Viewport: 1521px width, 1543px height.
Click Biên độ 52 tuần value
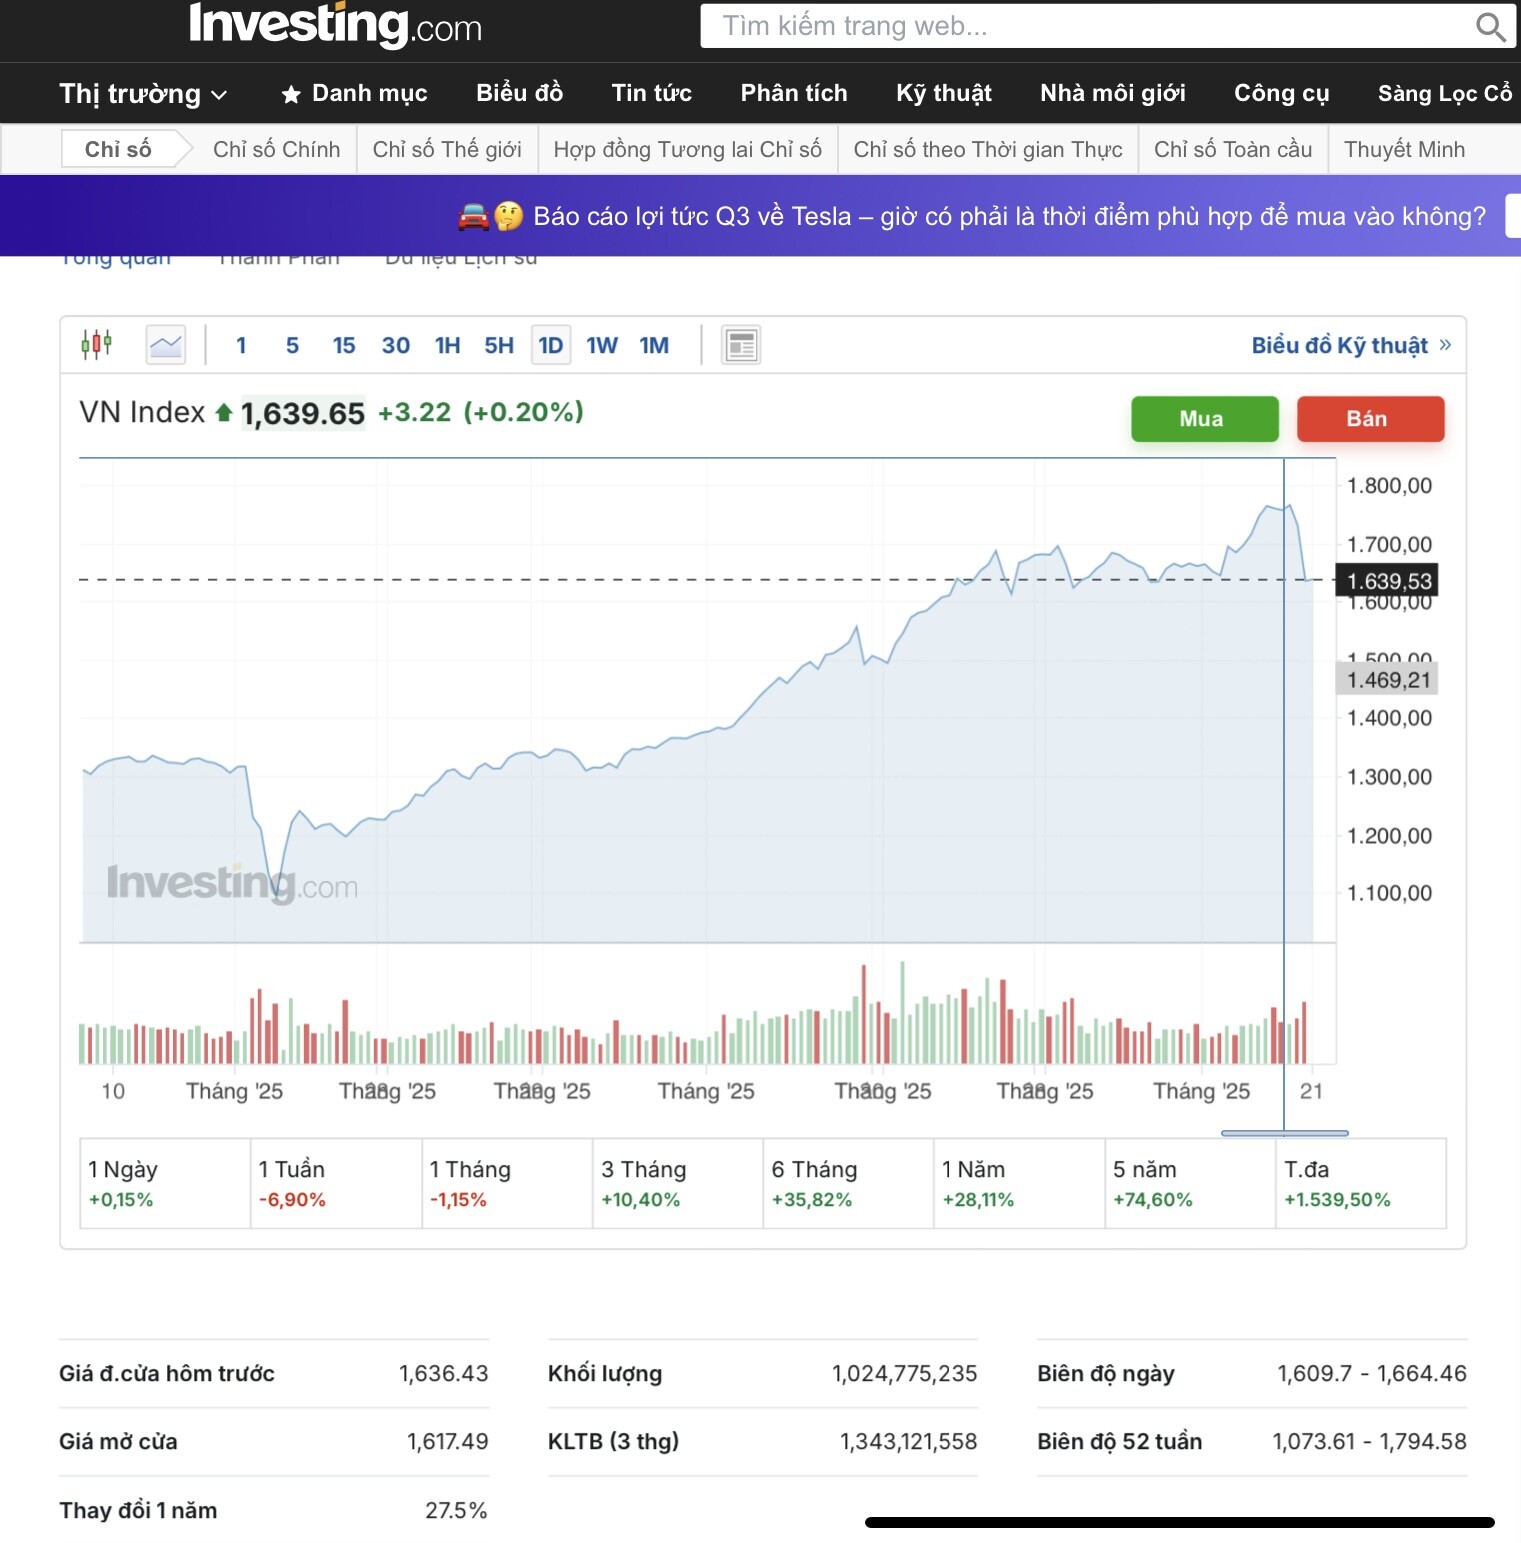pyautogui.click(x=1369, y=1441)
